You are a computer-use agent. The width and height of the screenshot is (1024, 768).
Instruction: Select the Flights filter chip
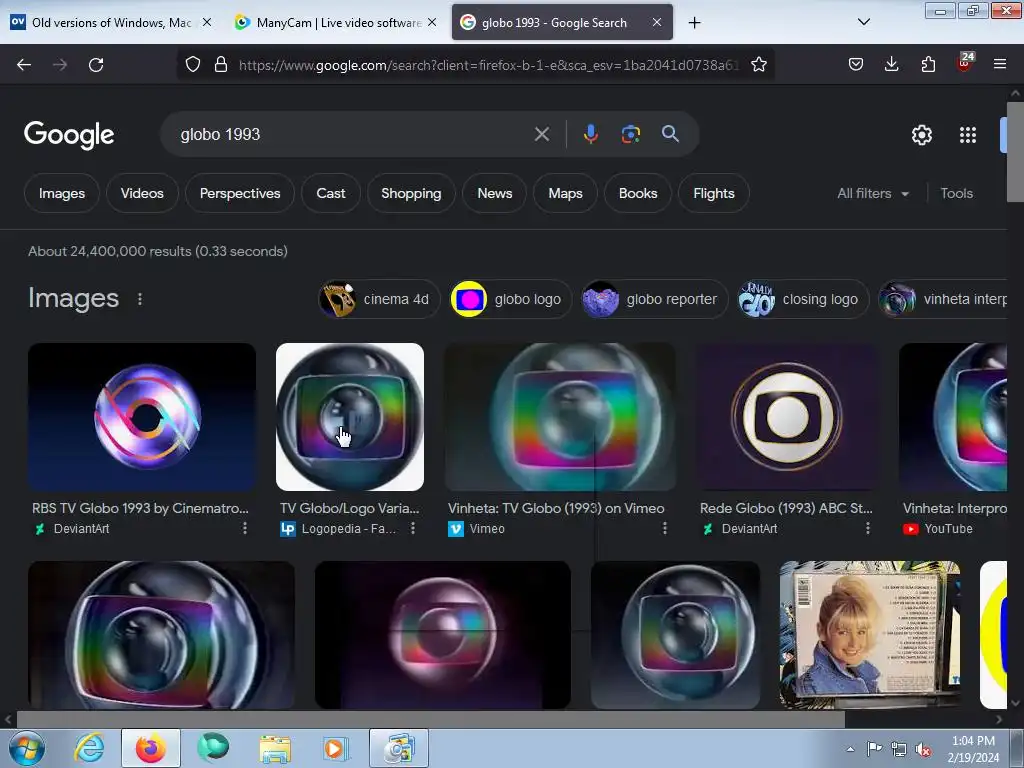pyautogui.click(x=714, y=193)
